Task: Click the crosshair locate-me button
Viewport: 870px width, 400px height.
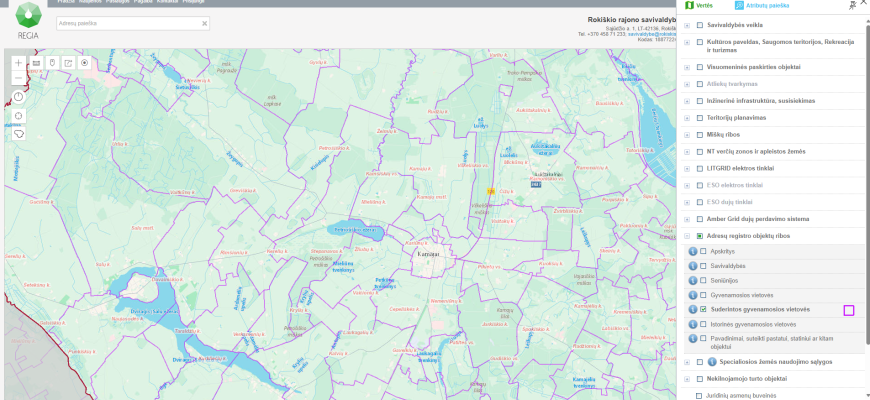Action: [19, 116]
